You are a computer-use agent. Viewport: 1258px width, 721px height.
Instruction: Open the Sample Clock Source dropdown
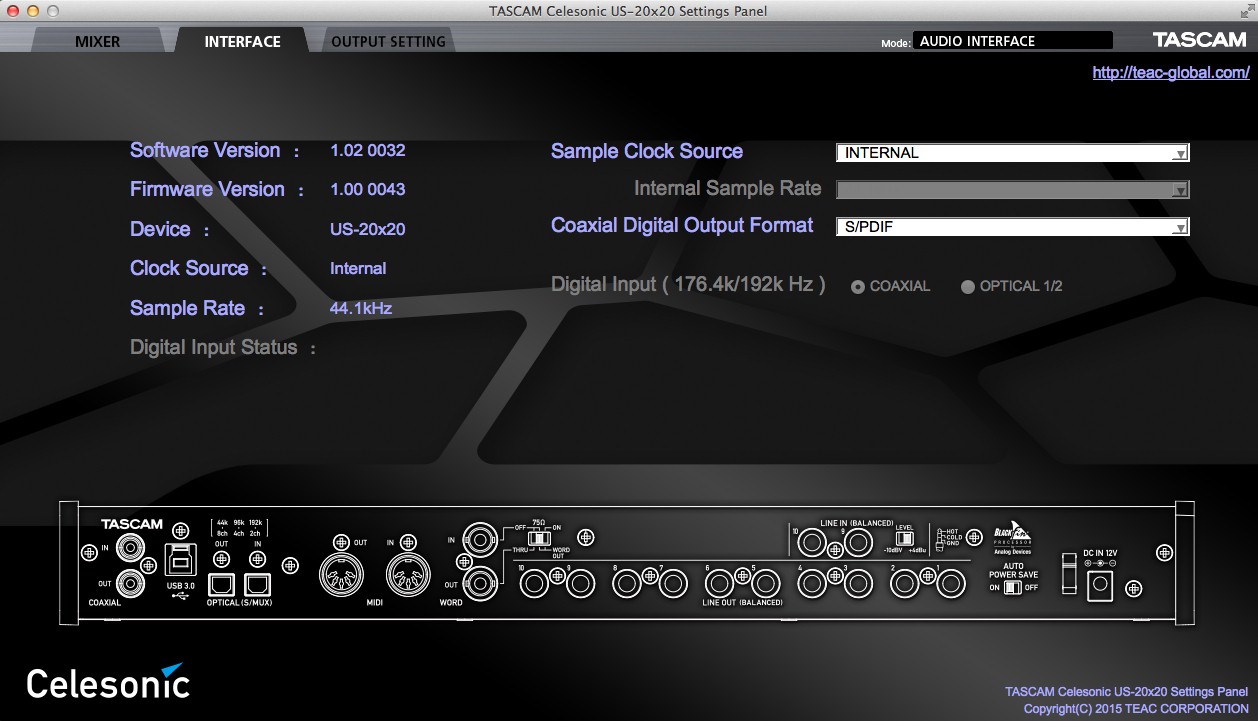point(1012,153)
